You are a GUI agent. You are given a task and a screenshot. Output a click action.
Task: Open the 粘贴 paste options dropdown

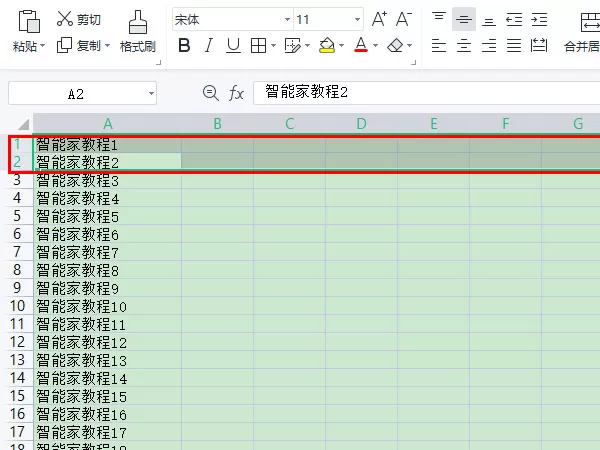pyautogui.click(x=42, y=46)
